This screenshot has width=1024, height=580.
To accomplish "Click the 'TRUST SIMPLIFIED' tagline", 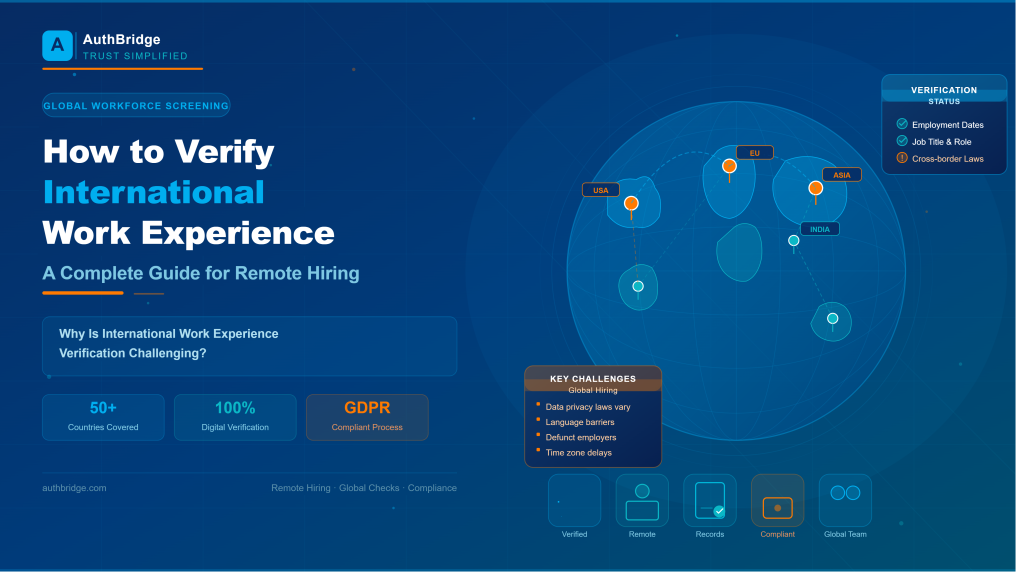I will coord(136,57).
